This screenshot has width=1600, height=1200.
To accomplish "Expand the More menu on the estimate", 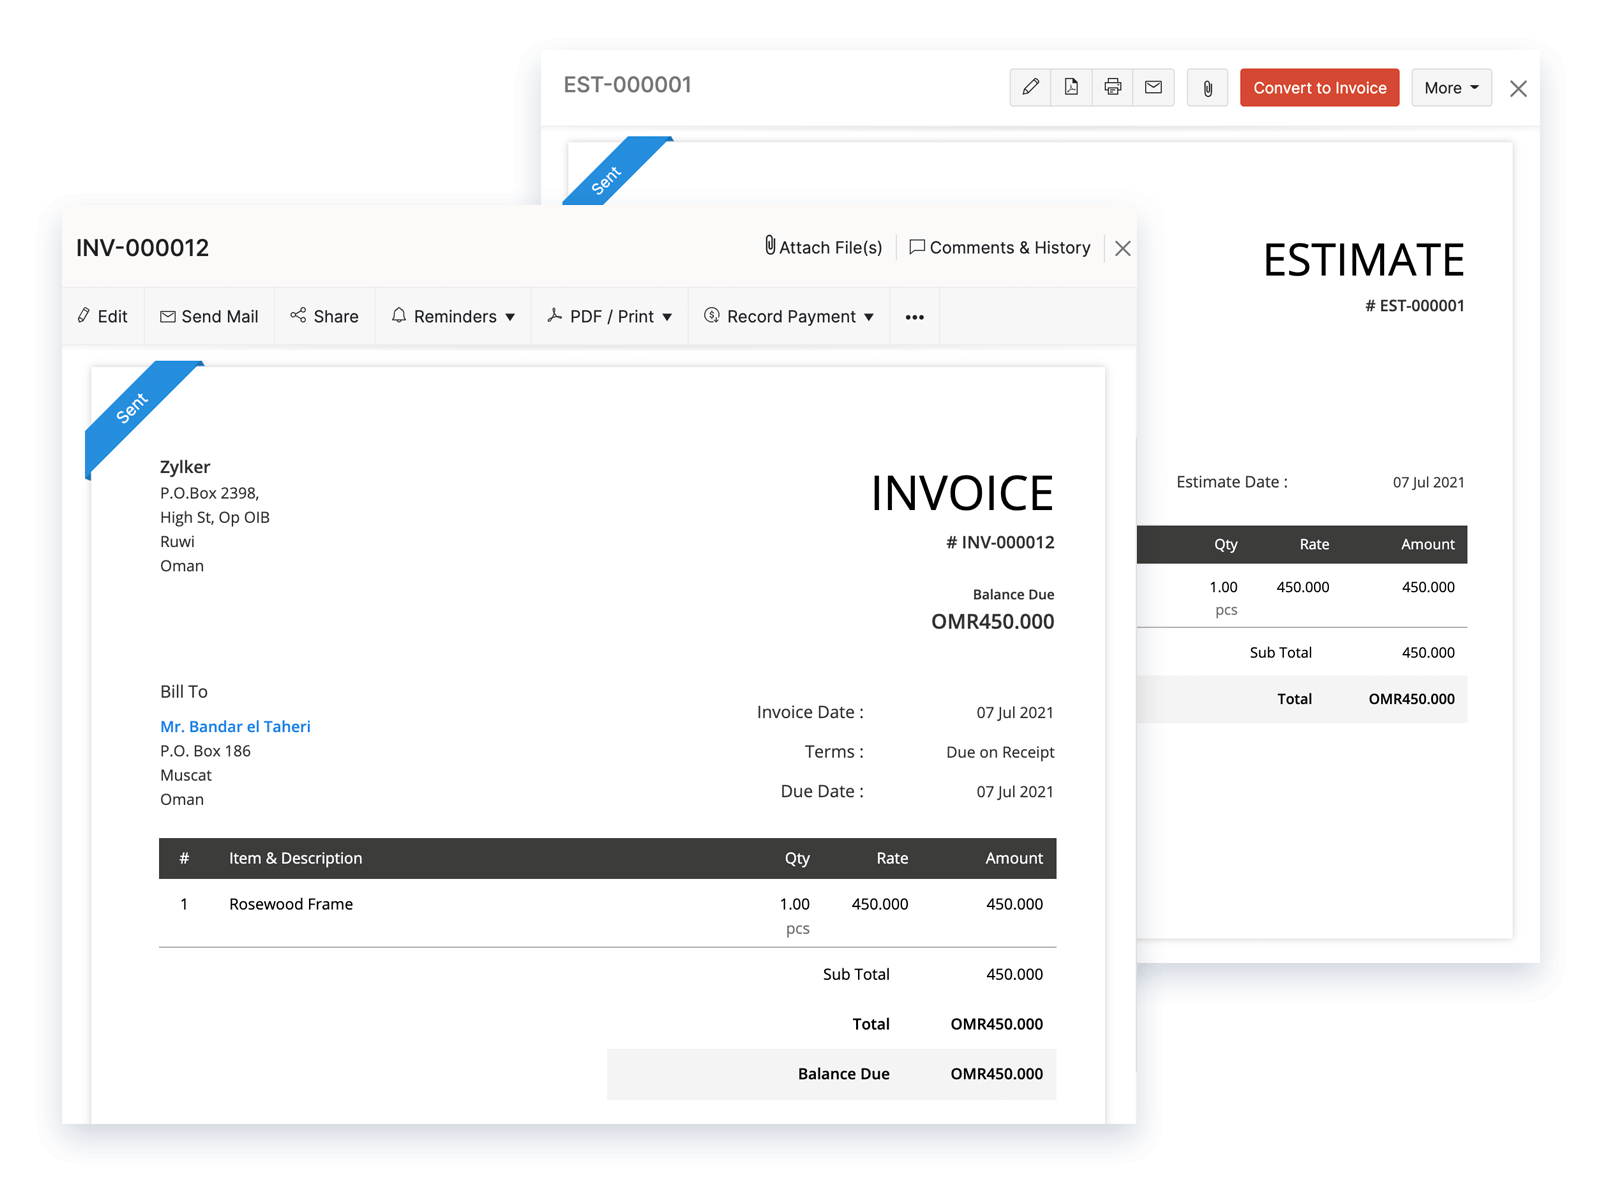I will 1451,87.
